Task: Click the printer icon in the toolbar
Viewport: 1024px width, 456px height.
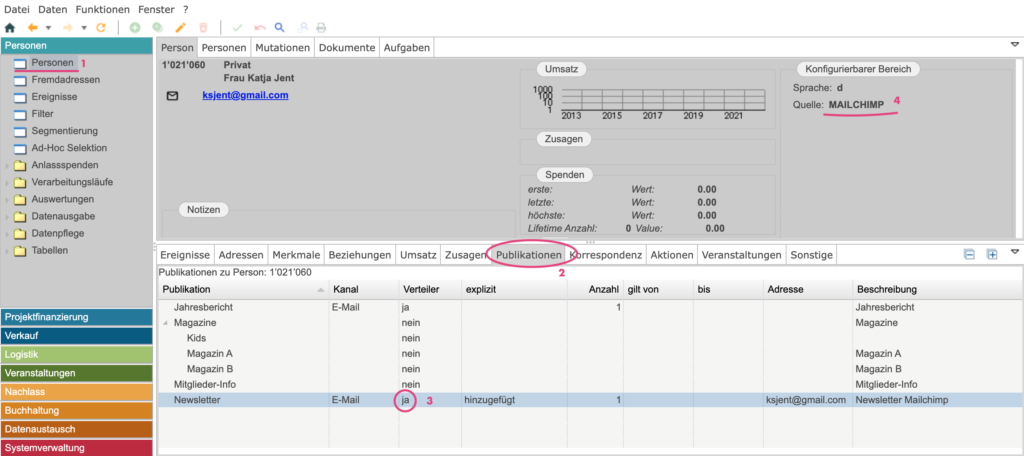Action: coord(321,27)
